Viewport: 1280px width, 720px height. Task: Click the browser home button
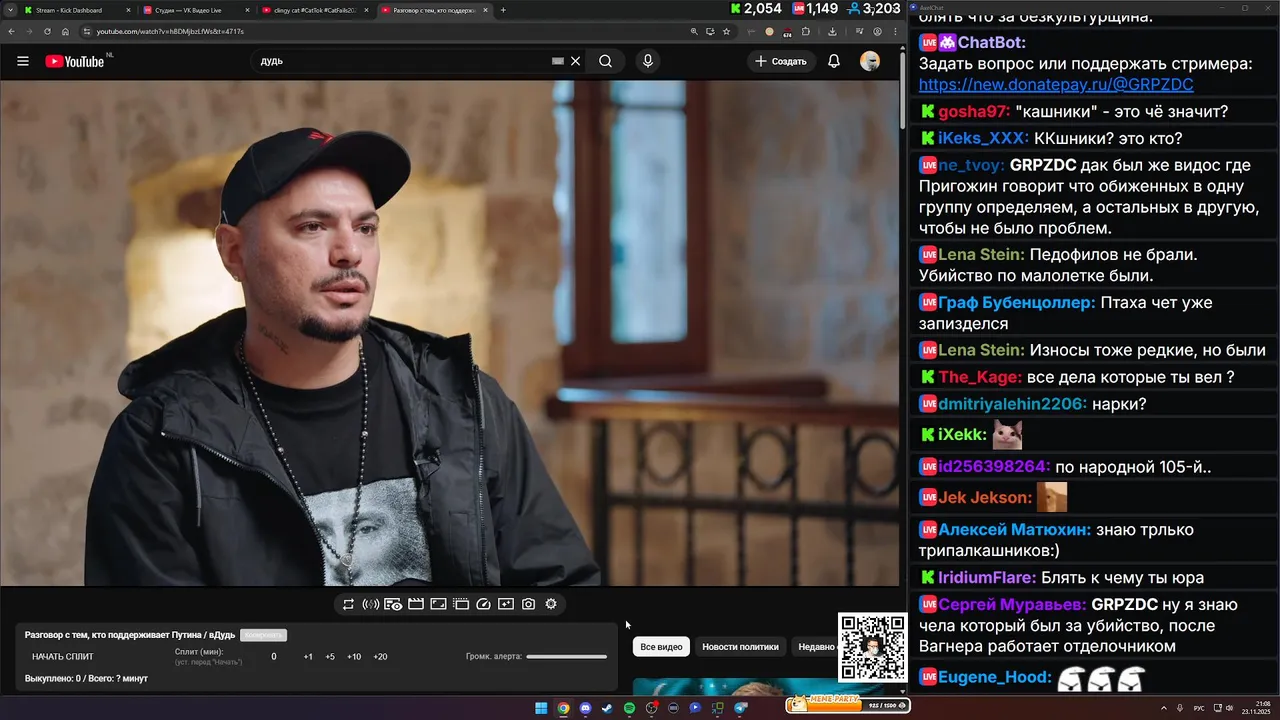65,31
